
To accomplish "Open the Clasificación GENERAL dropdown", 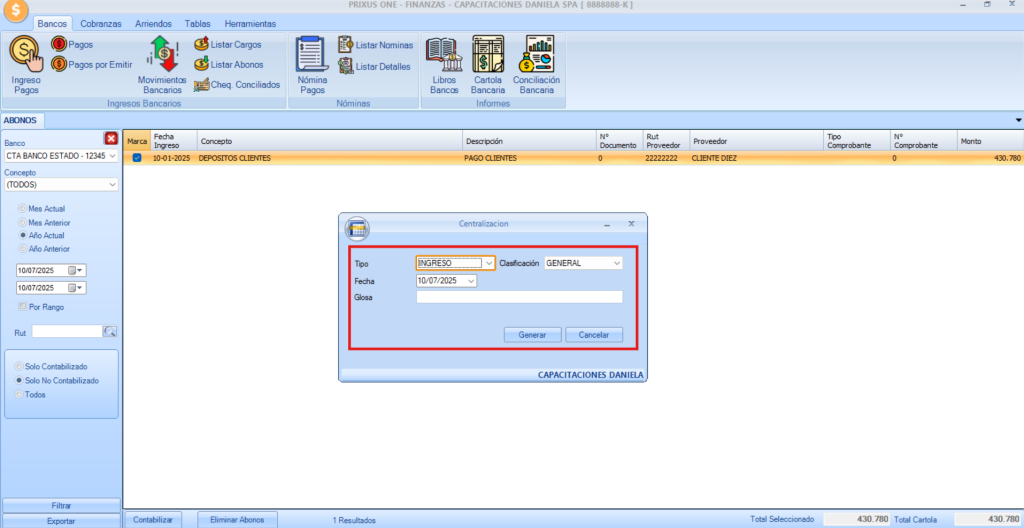I will click(616, 263).
